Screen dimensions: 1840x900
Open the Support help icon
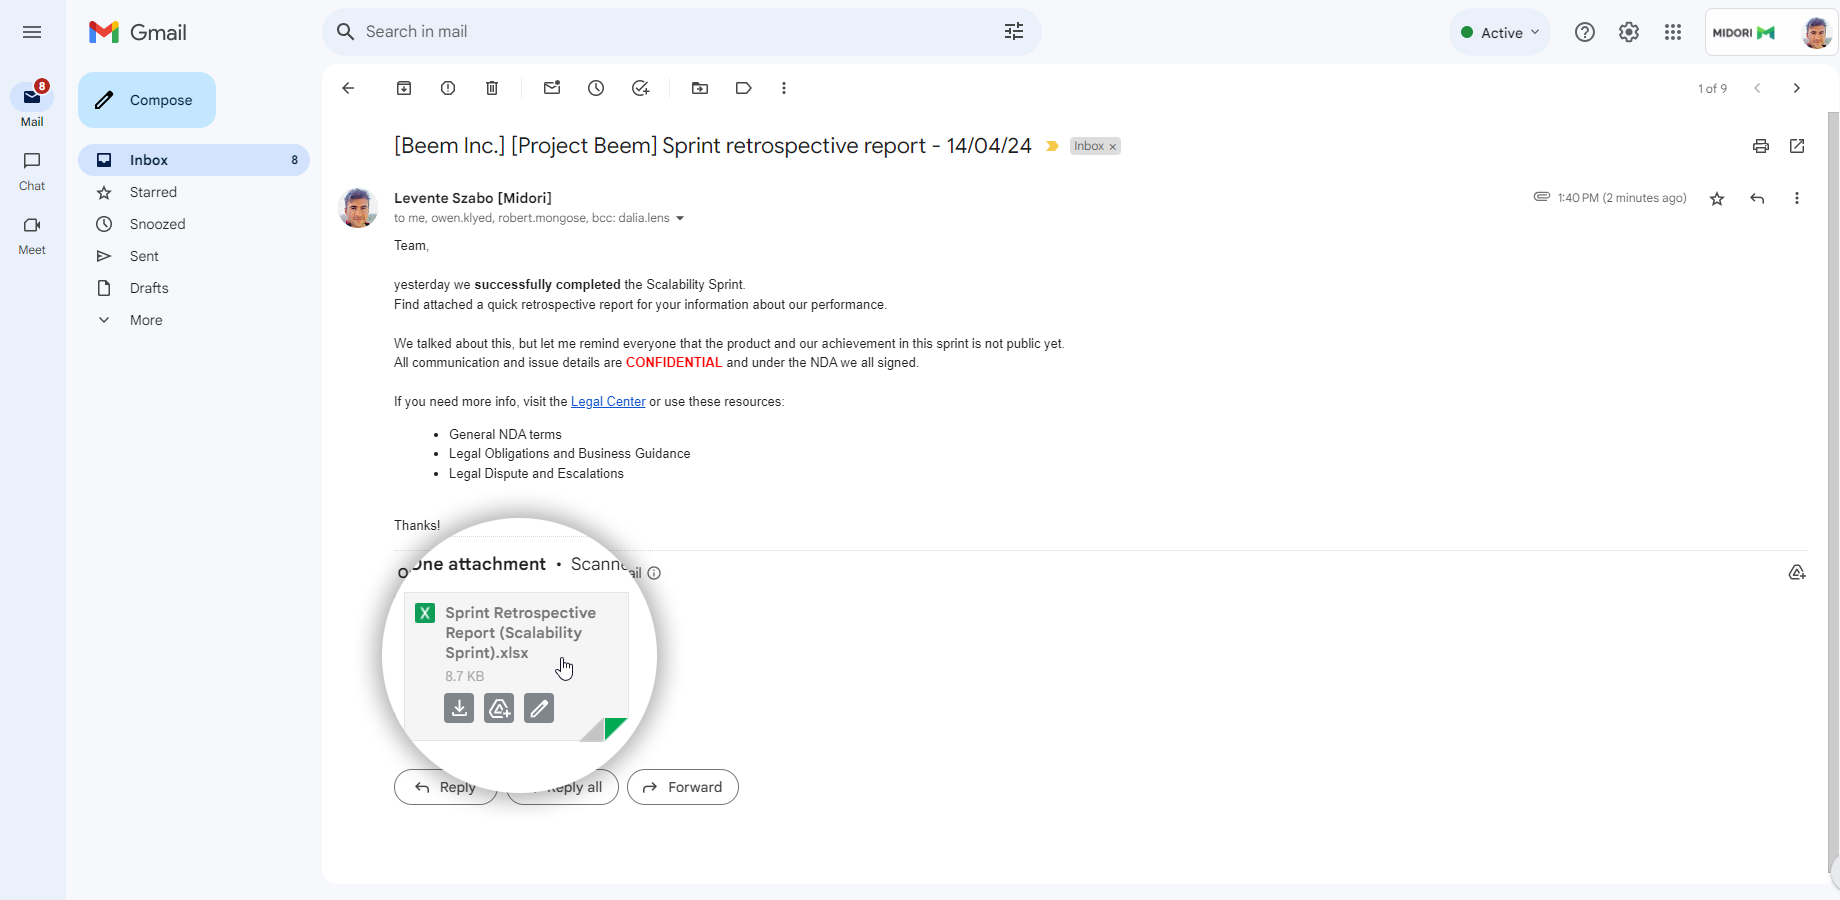[x=1585, y=32]
